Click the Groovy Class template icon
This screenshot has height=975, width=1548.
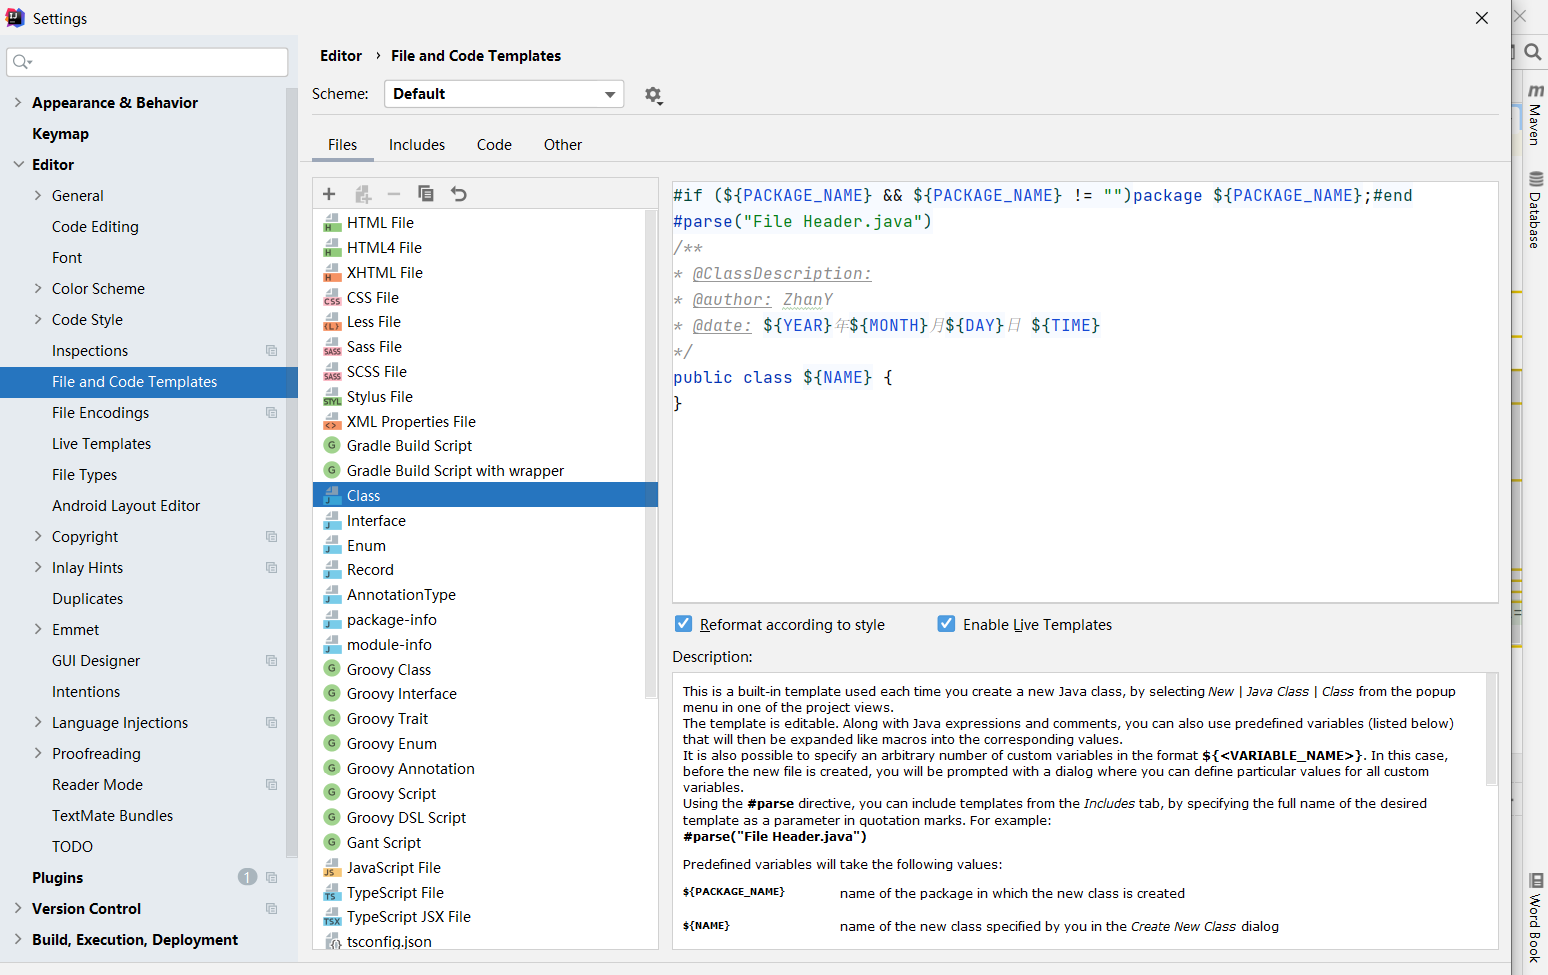coord(332,670)
